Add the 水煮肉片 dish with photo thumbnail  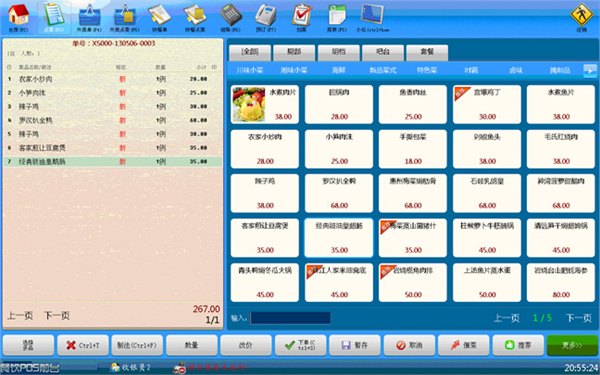pyautogui.click(x=264, y=104)
